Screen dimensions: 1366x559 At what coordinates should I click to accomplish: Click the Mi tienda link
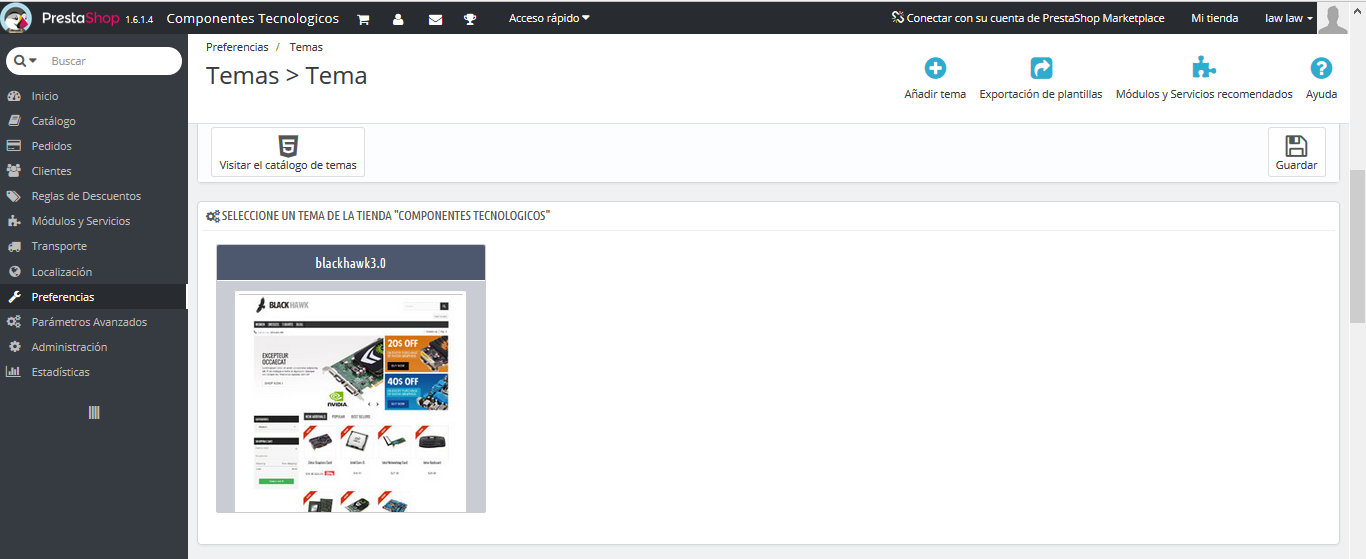tap(1214, 18)
